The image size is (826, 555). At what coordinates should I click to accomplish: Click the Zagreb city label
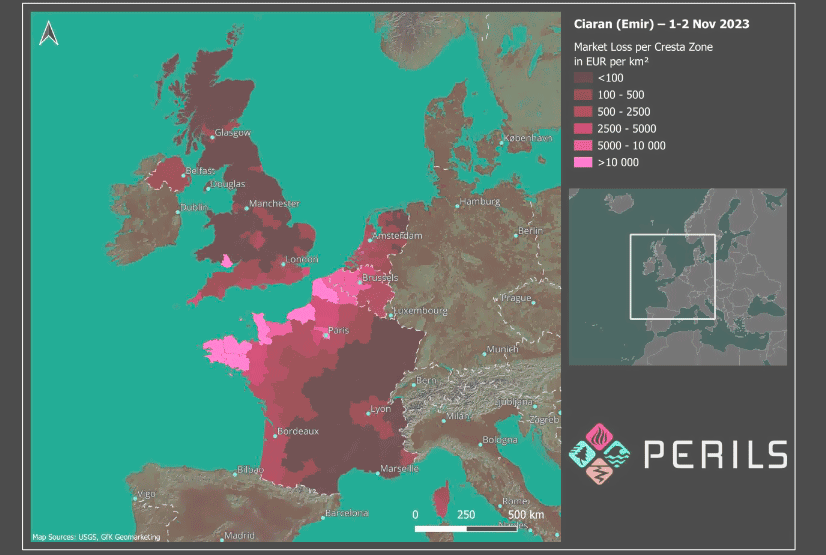tap(544, 420)
